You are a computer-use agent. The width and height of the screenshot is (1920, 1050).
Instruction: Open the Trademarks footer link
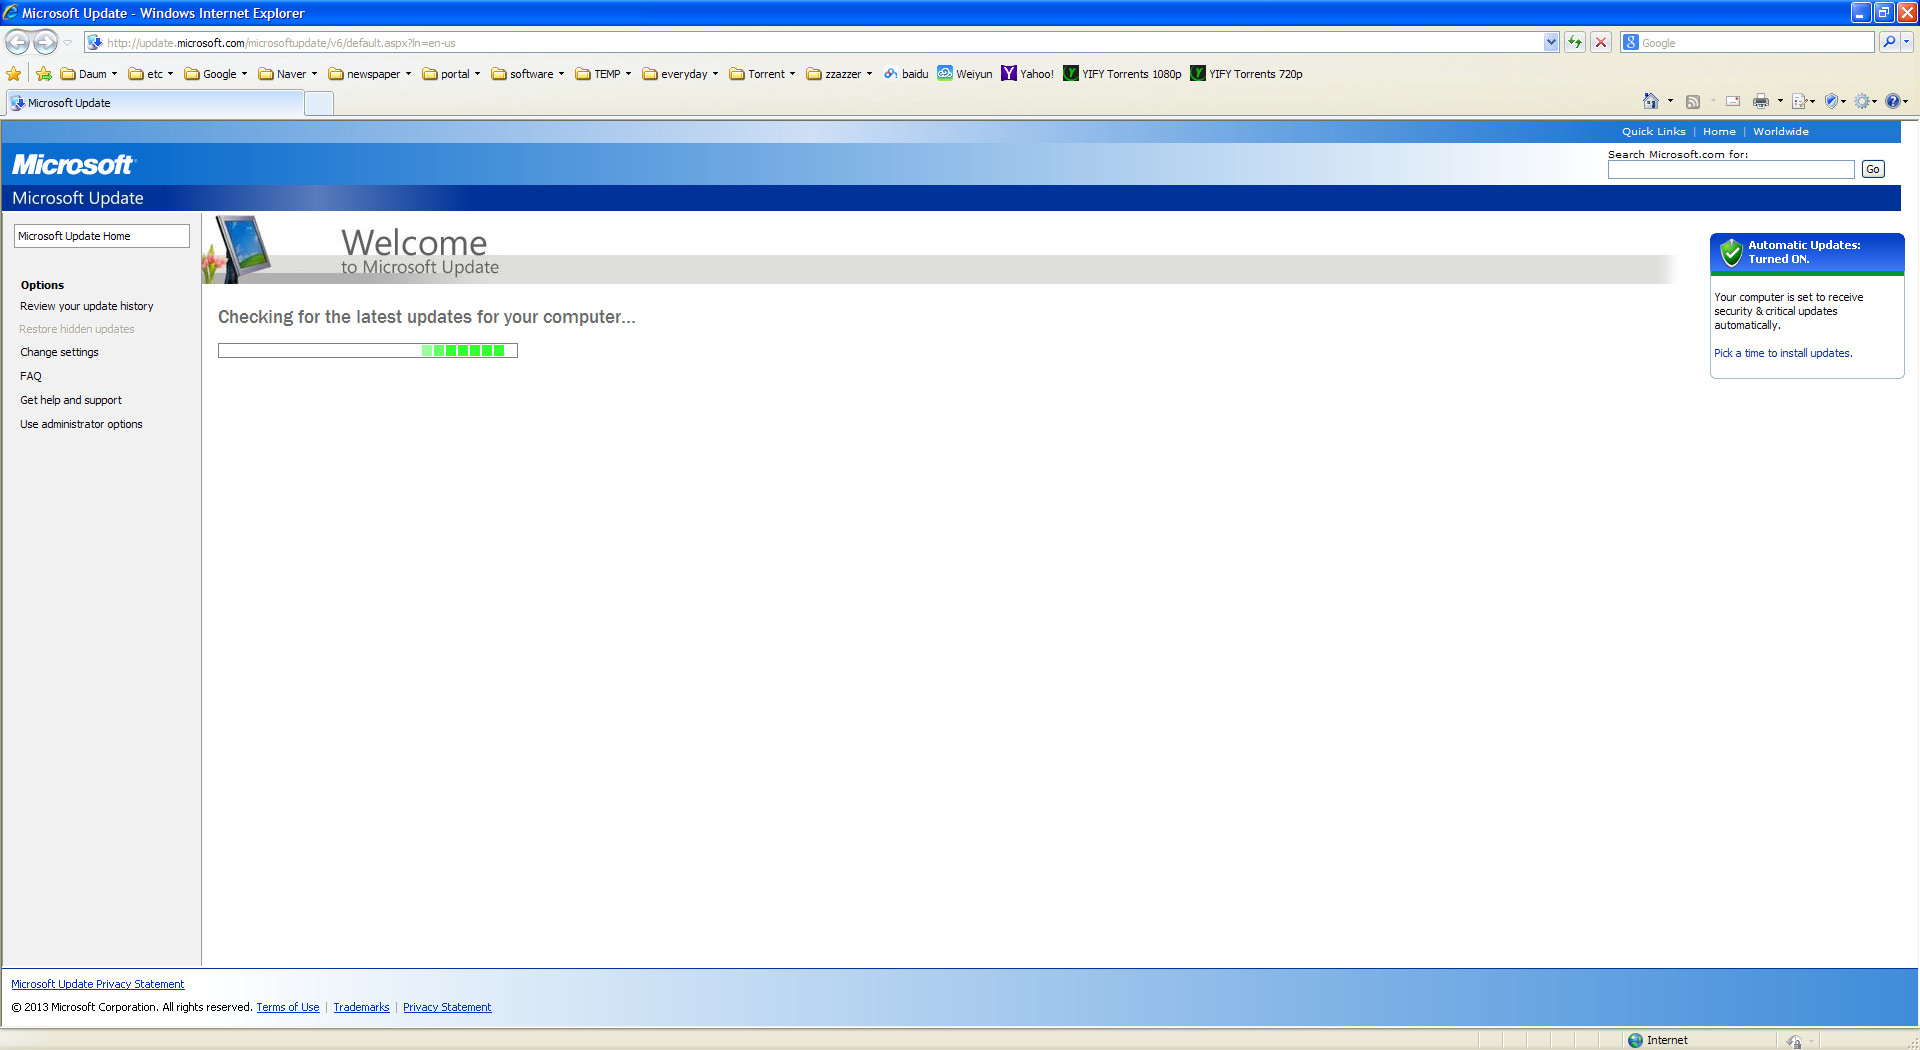pyautogui.click(x=361, y=1007)
